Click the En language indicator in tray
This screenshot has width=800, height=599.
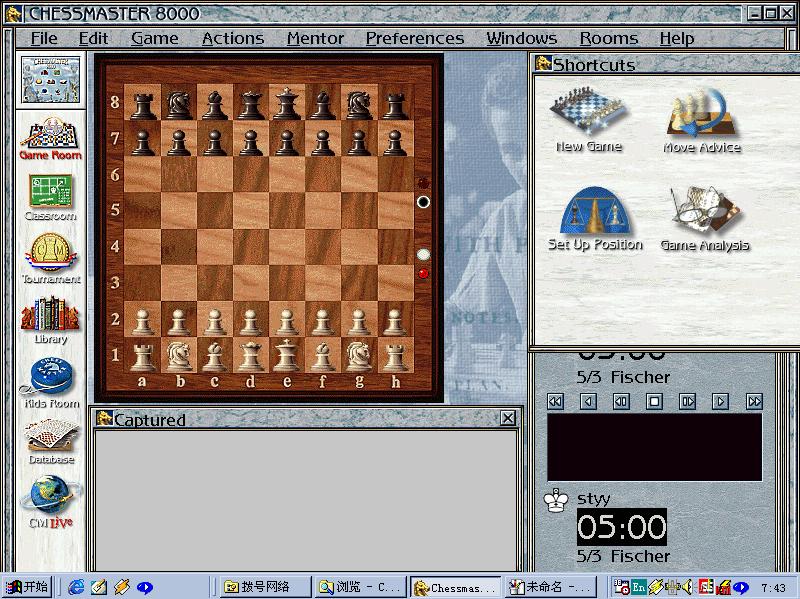638,587
